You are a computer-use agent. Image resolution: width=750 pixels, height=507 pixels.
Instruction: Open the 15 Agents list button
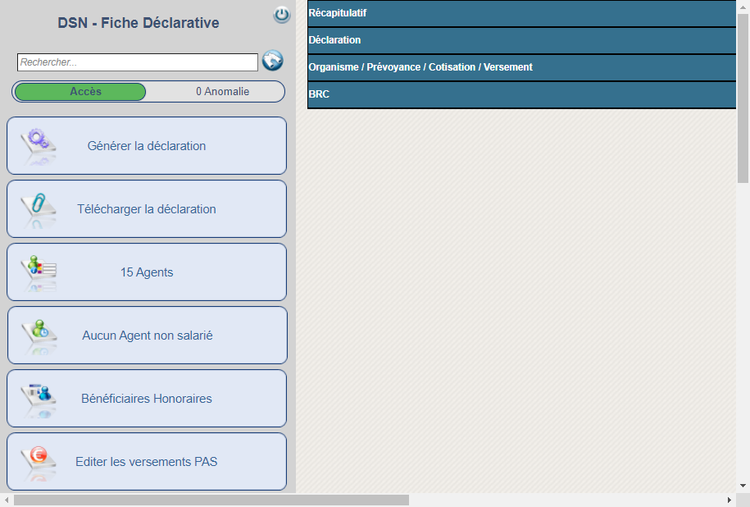[x=147, y=272]
